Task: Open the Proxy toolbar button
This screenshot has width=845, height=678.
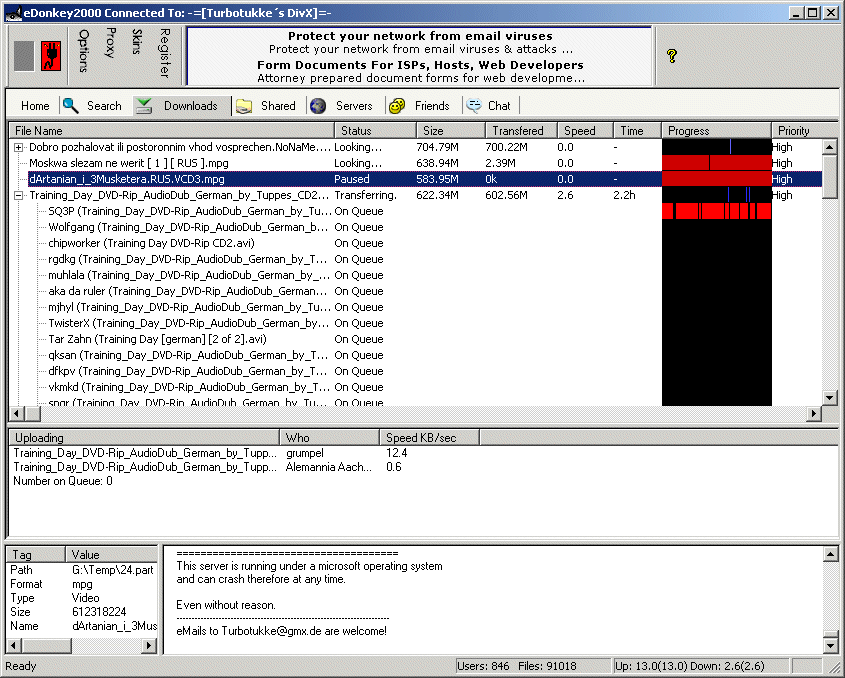Action: 110,43
